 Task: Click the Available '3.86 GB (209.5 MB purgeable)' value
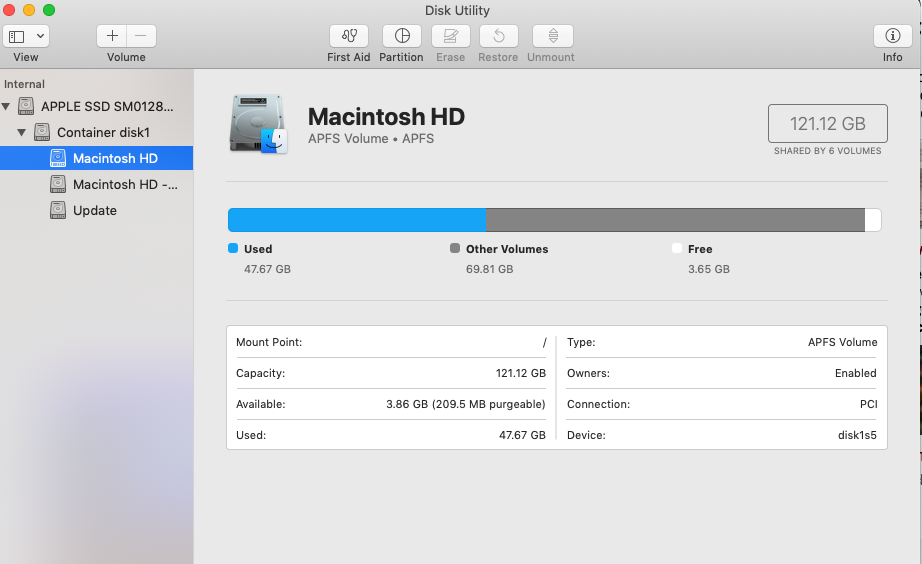coord(466,404)
